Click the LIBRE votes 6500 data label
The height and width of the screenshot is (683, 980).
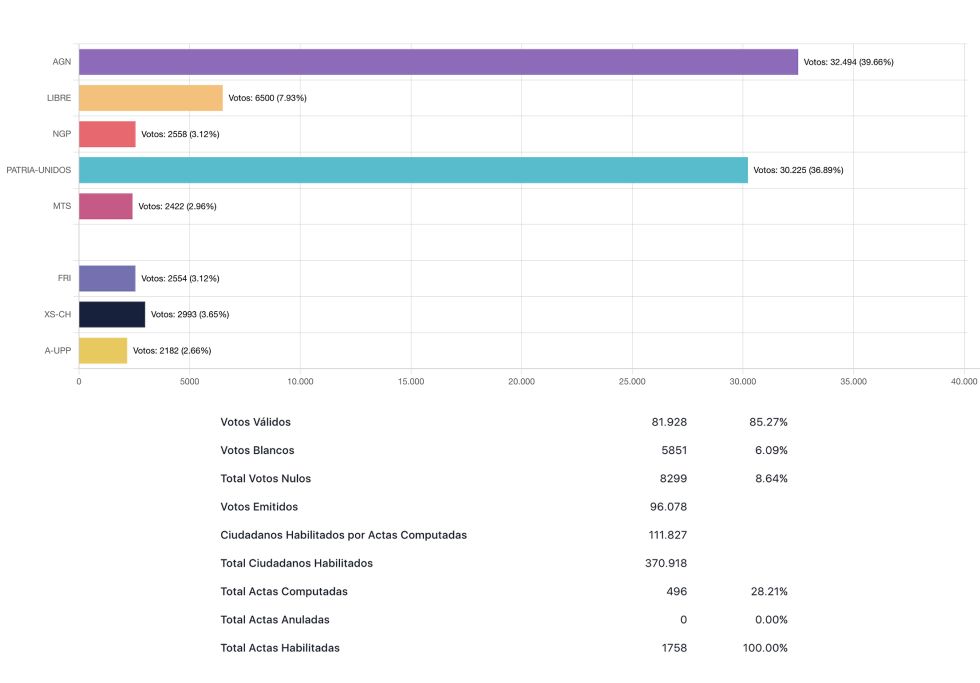pyautogui.click(x=267, y=98)
